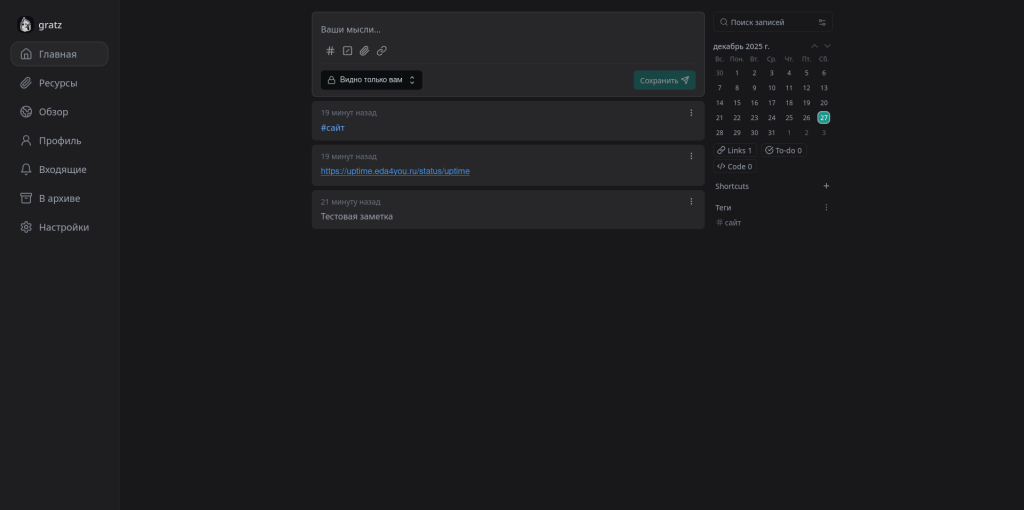Open the Видно только вам visibility dropdown
1024x510 pixels.
pos(371,80)
